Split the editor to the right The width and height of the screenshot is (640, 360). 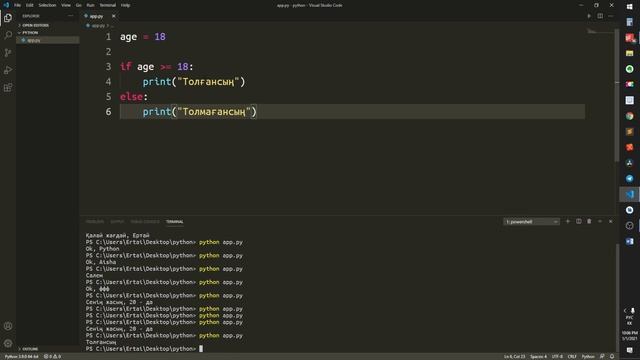pyautogui.click(x=600, y=16)
